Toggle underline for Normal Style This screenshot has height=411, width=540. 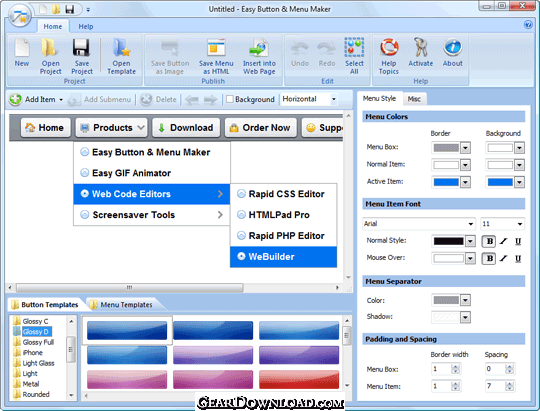pos(518,241)
